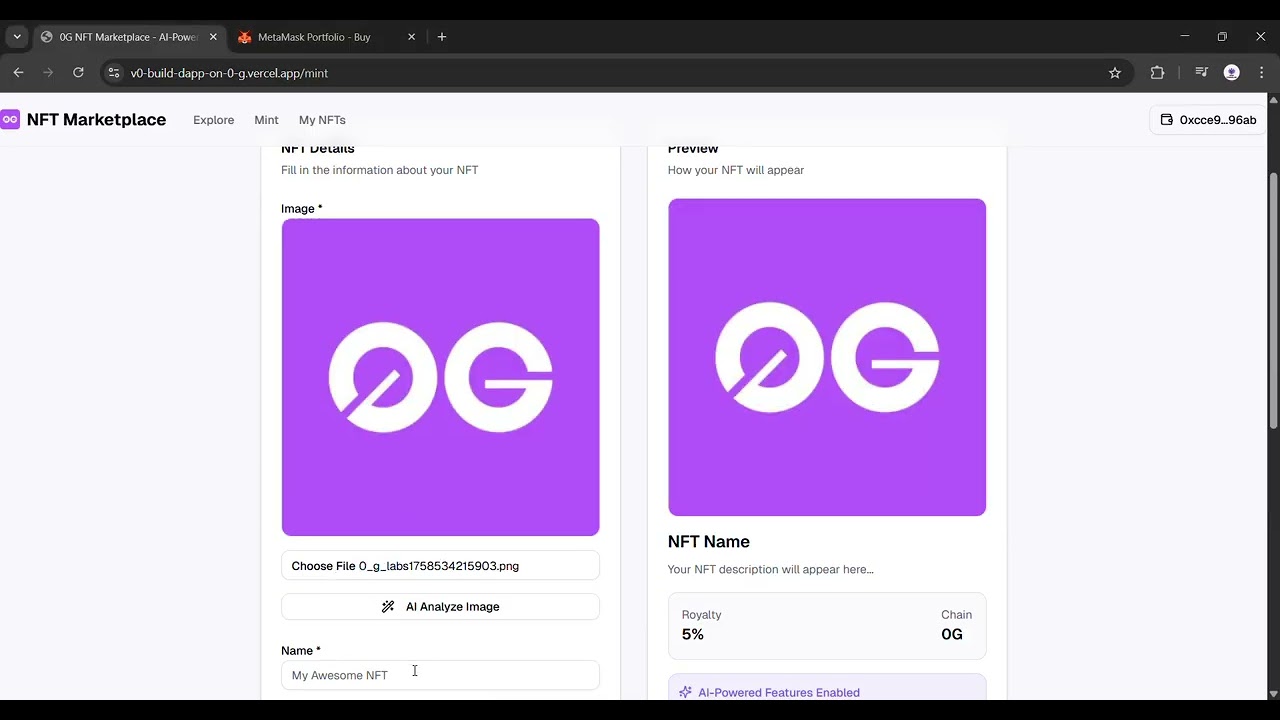
Task: Click the browser forward arrow
Action: [x=48, y=73]
